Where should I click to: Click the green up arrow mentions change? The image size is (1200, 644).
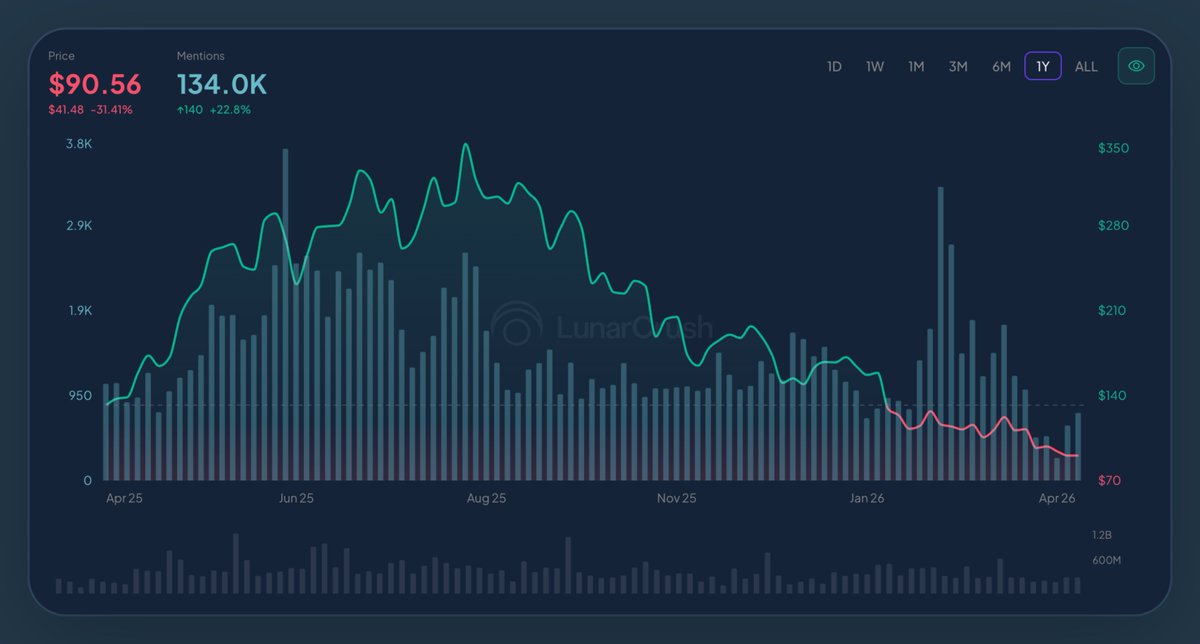pos(181,109)
